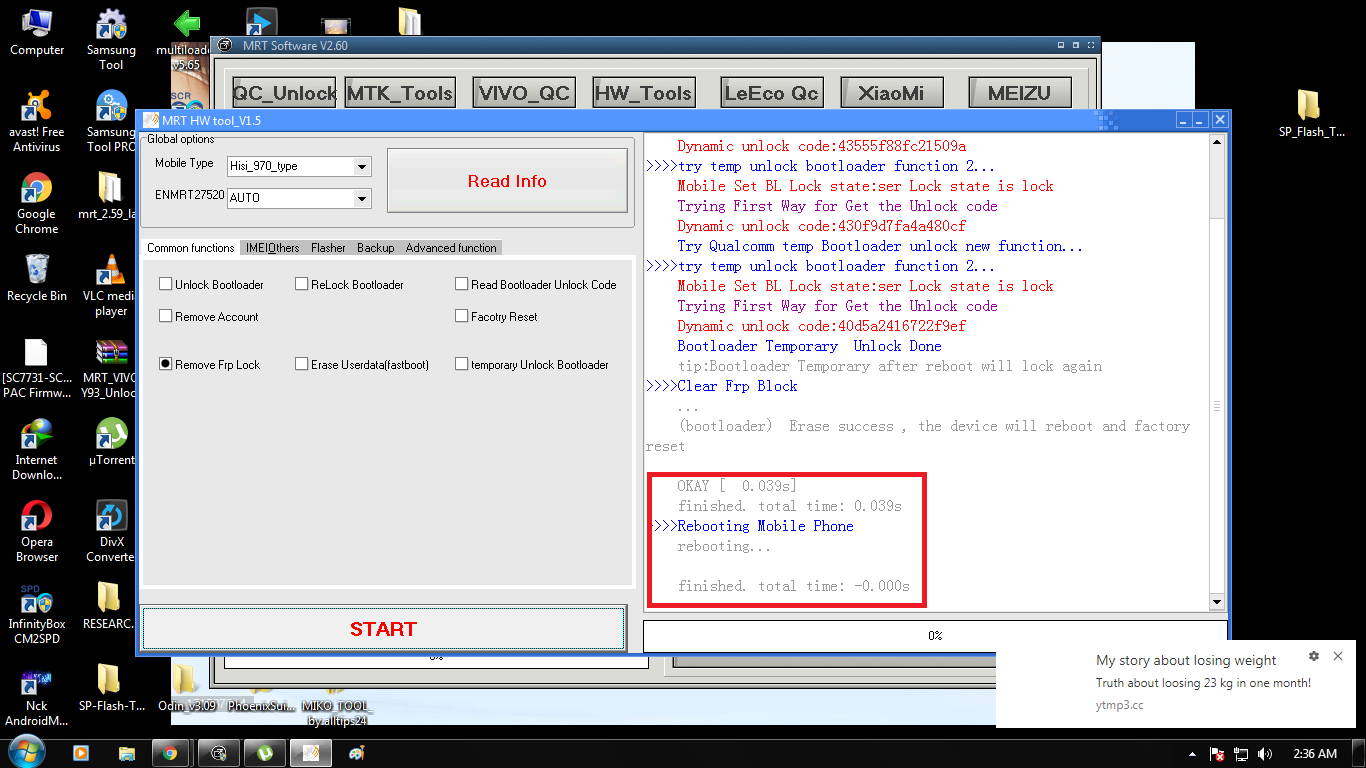The image size is (1366, 768).
Task: Show hidden system tray icons
Action: coord(1192,754)
